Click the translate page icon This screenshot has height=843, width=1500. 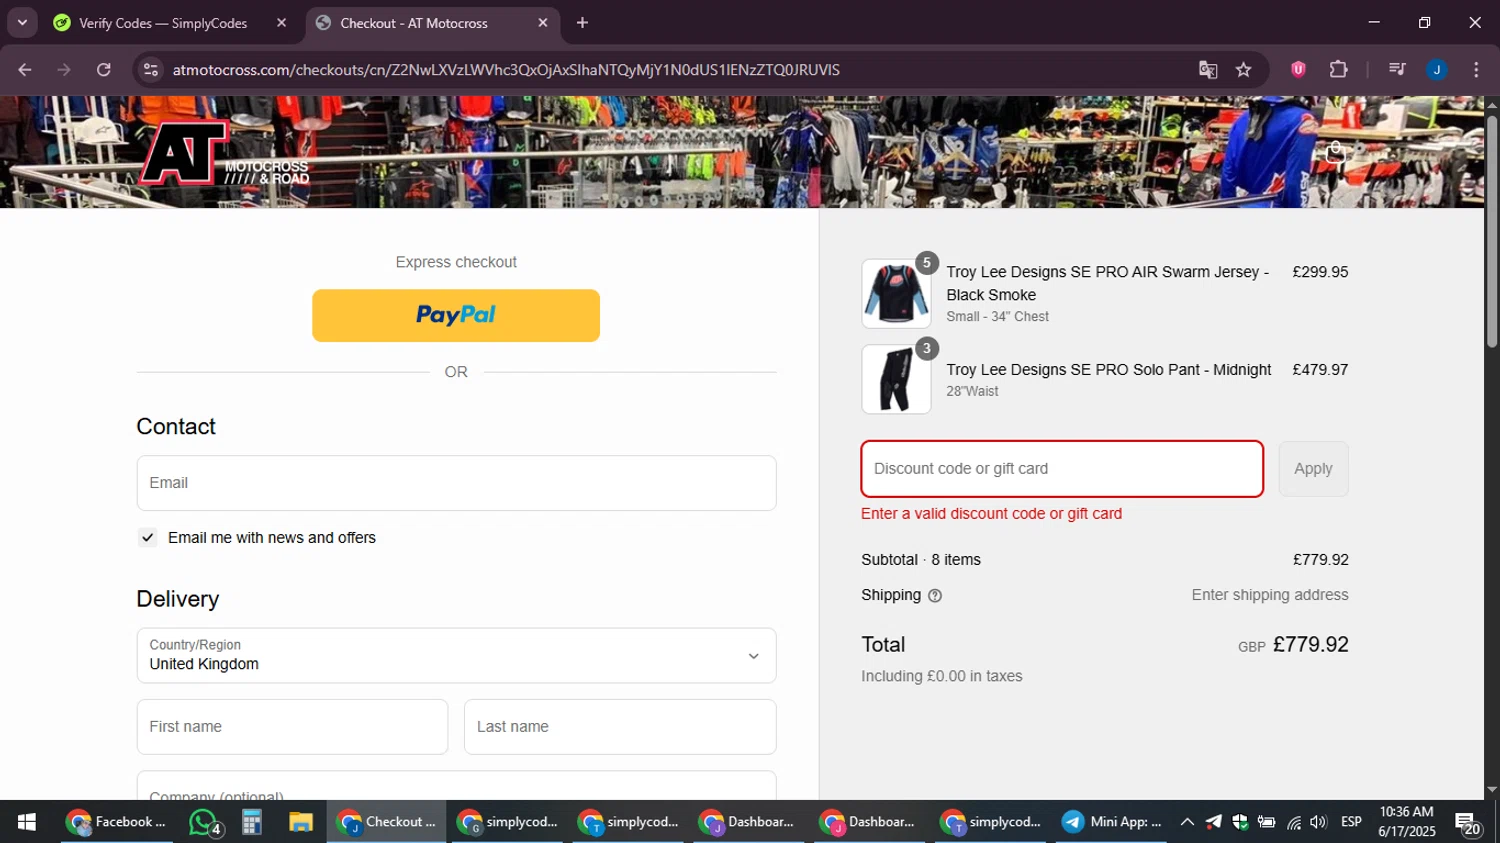[1208, 70]
